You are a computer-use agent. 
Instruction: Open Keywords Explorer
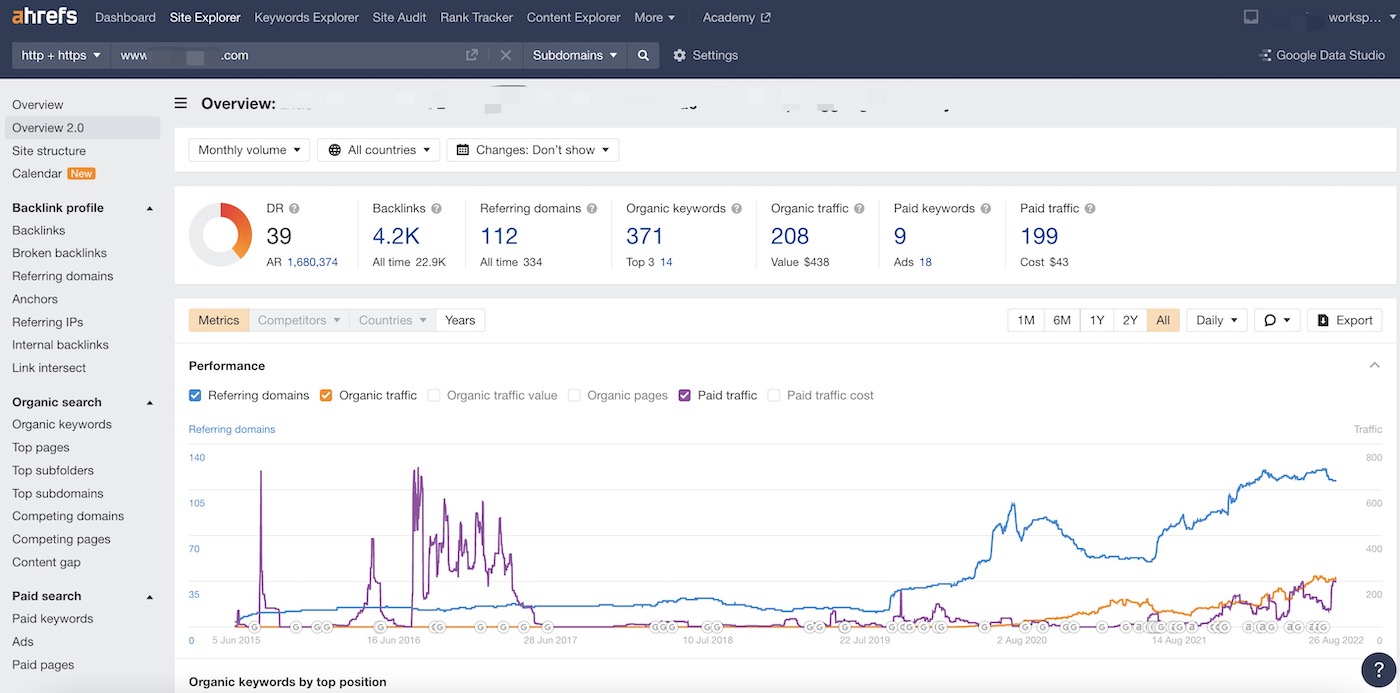point(307,17)
